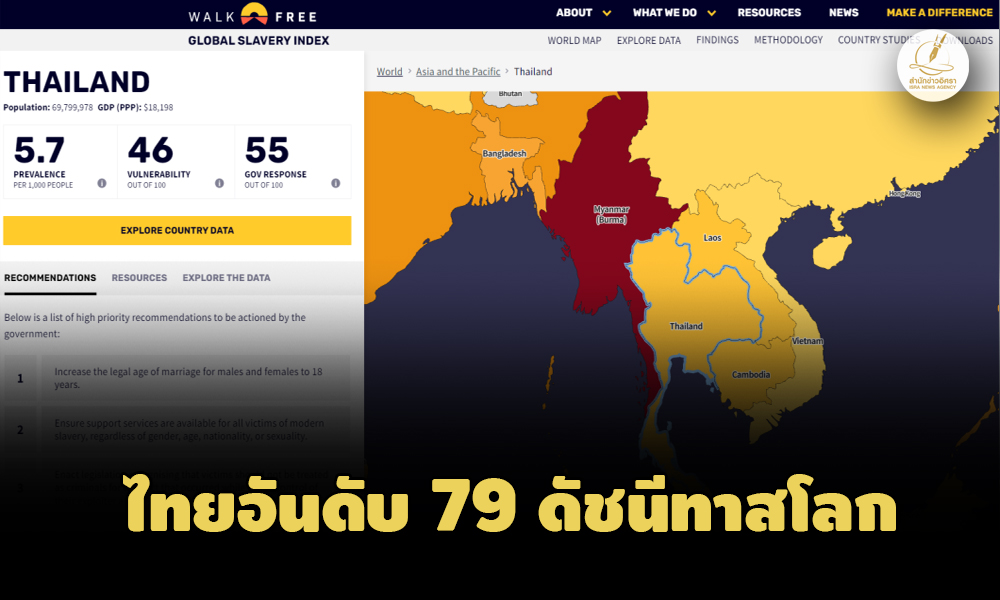This screenshot has height=600, width=1000.
Task: Open the Vulnerability info icon
Action: (219, 183)
